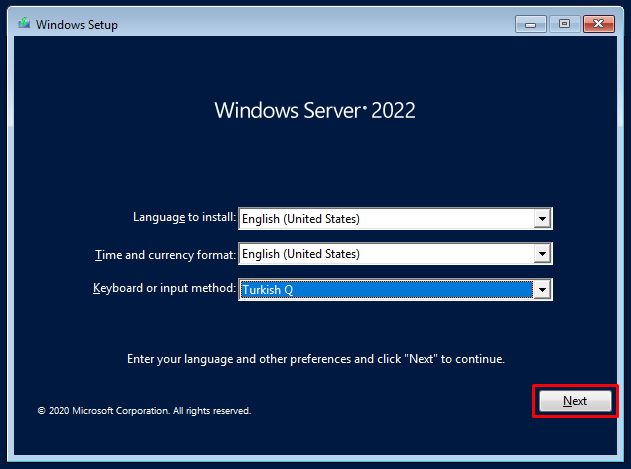The height and width of the screenshot is (469, 631).
Task: Maximize the Windows Setup window
Action: (564, 23)
